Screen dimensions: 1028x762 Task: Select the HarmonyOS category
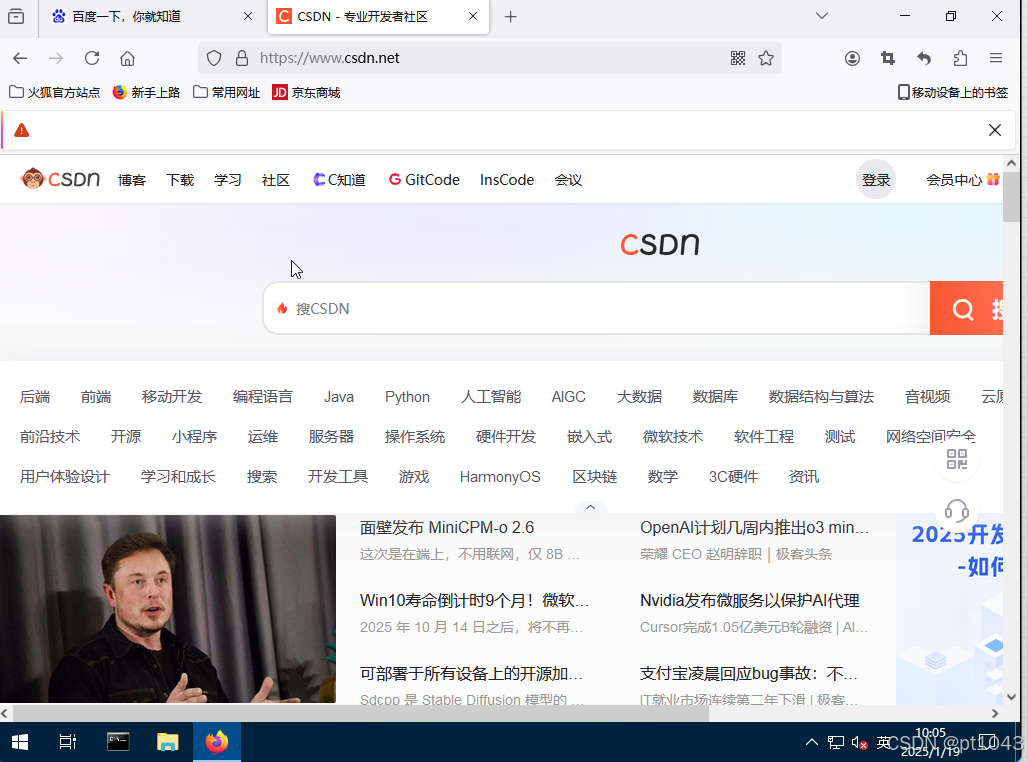point(500,477)
